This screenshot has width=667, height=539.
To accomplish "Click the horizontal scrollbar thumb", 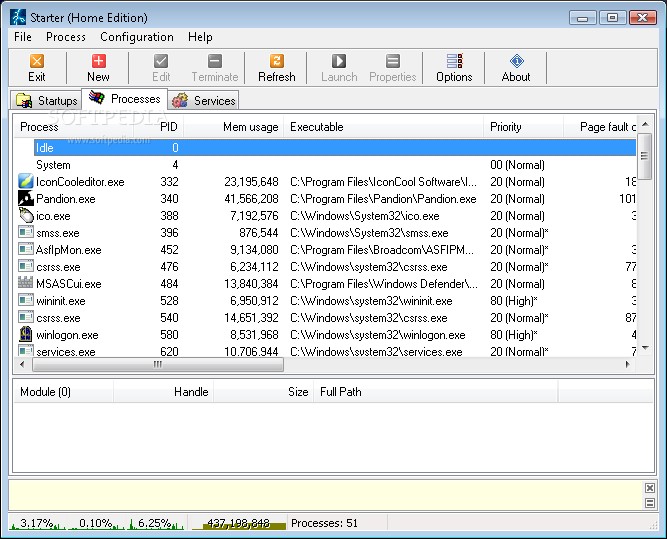I will 158,365.
